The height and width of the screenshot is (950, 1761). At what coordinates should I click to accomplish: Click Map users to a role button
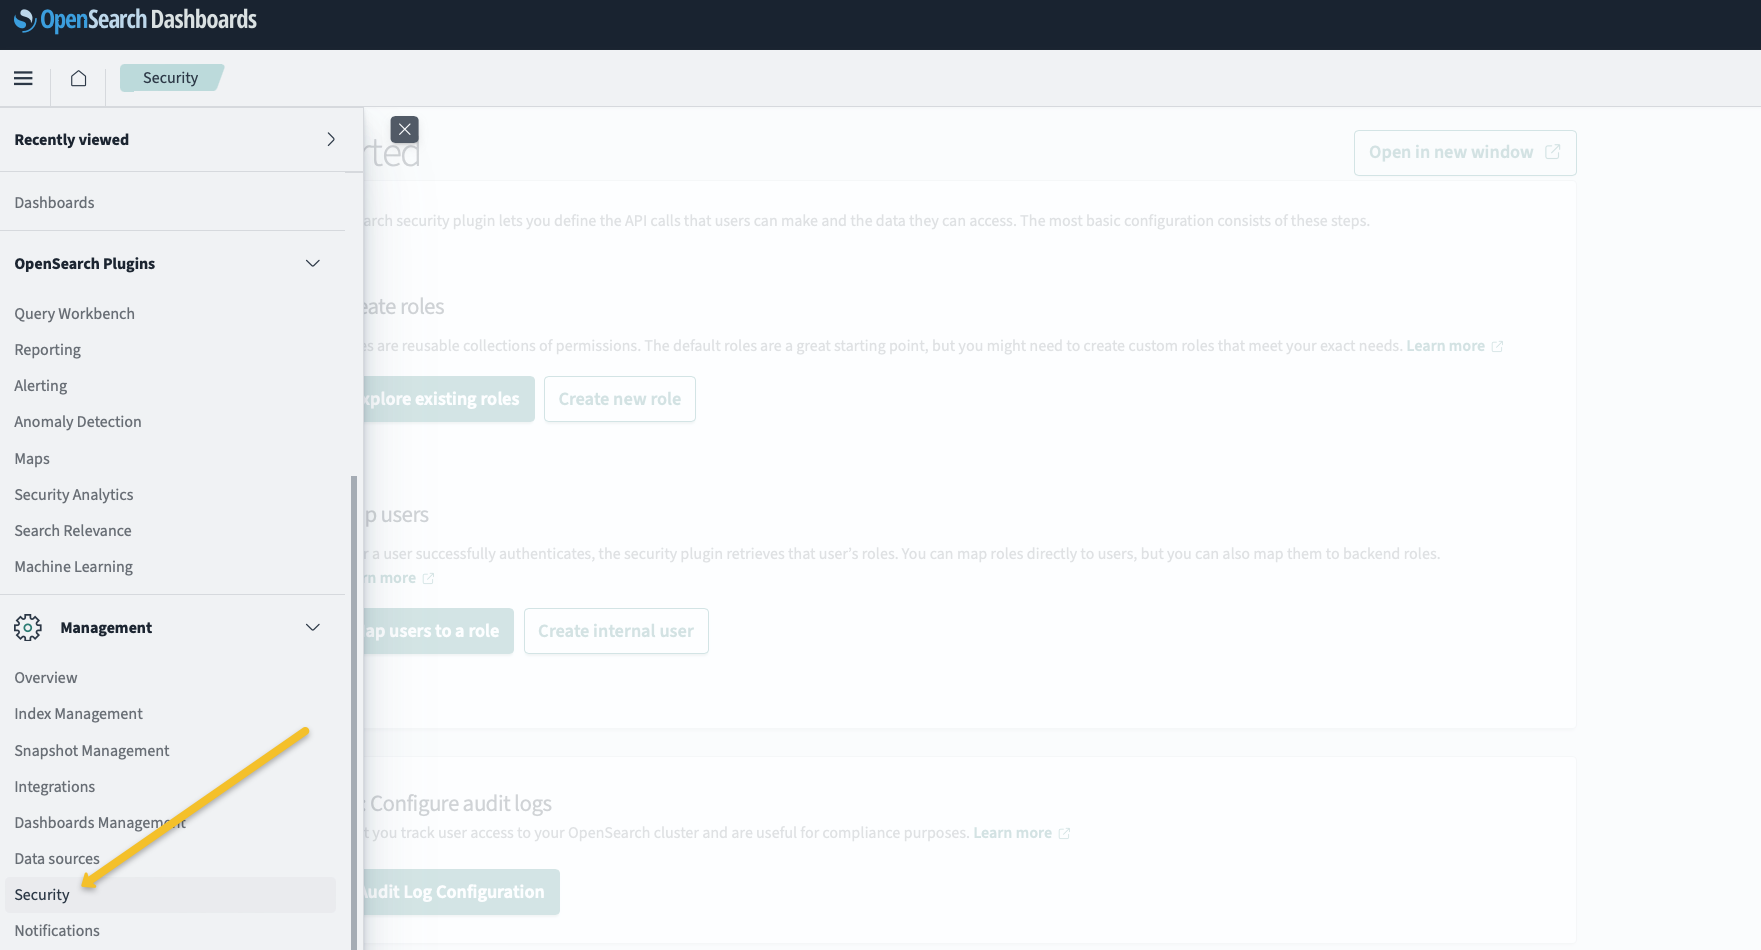439,631
